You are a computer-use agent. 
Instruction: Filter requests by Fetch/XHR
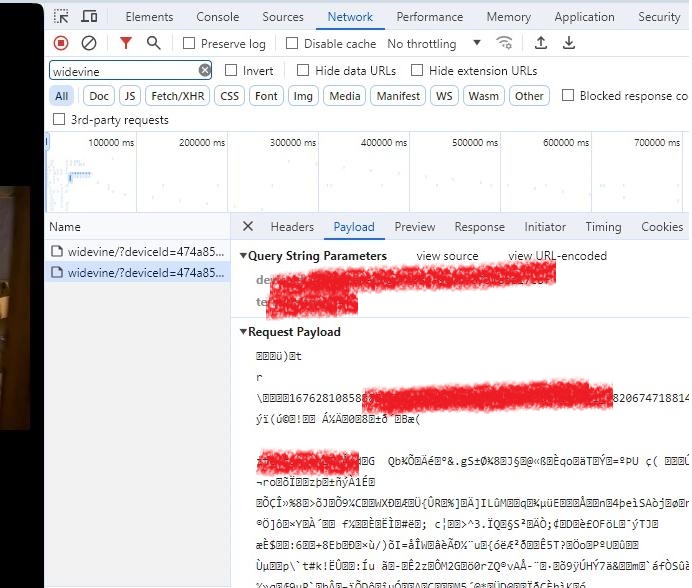point(177,96)
